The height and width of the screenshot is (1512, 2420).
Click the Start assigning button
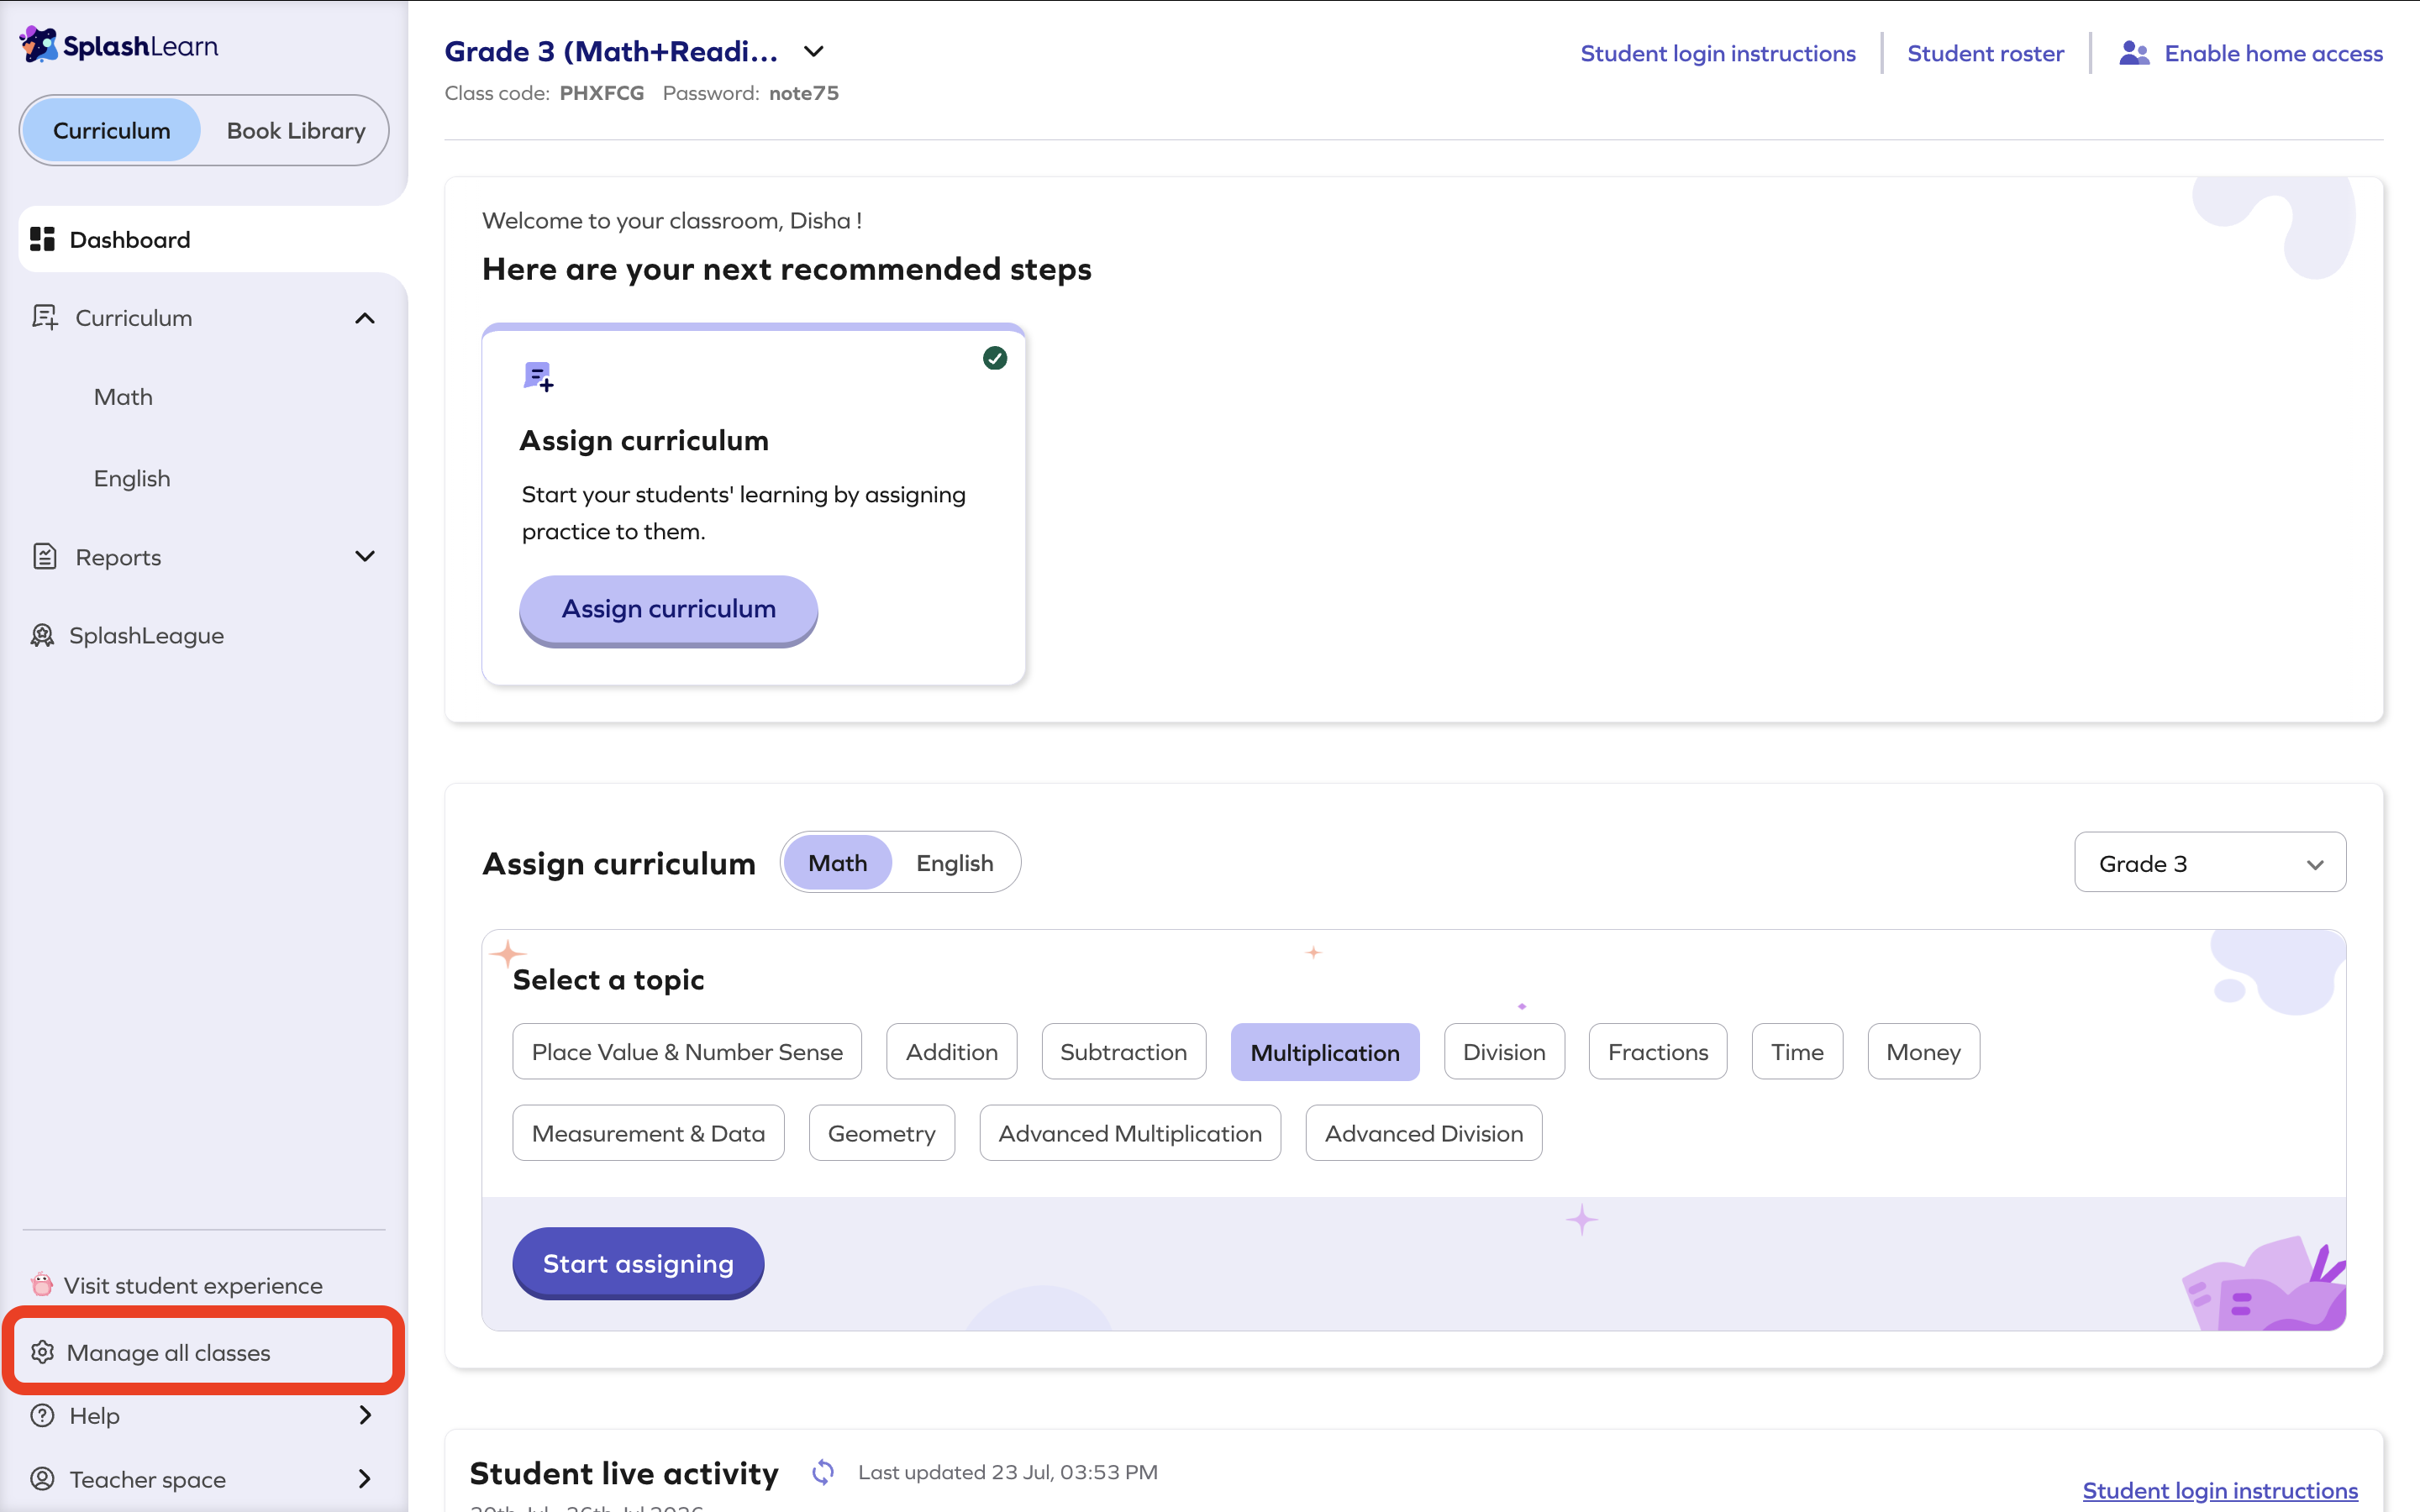tap(638, 1262)
